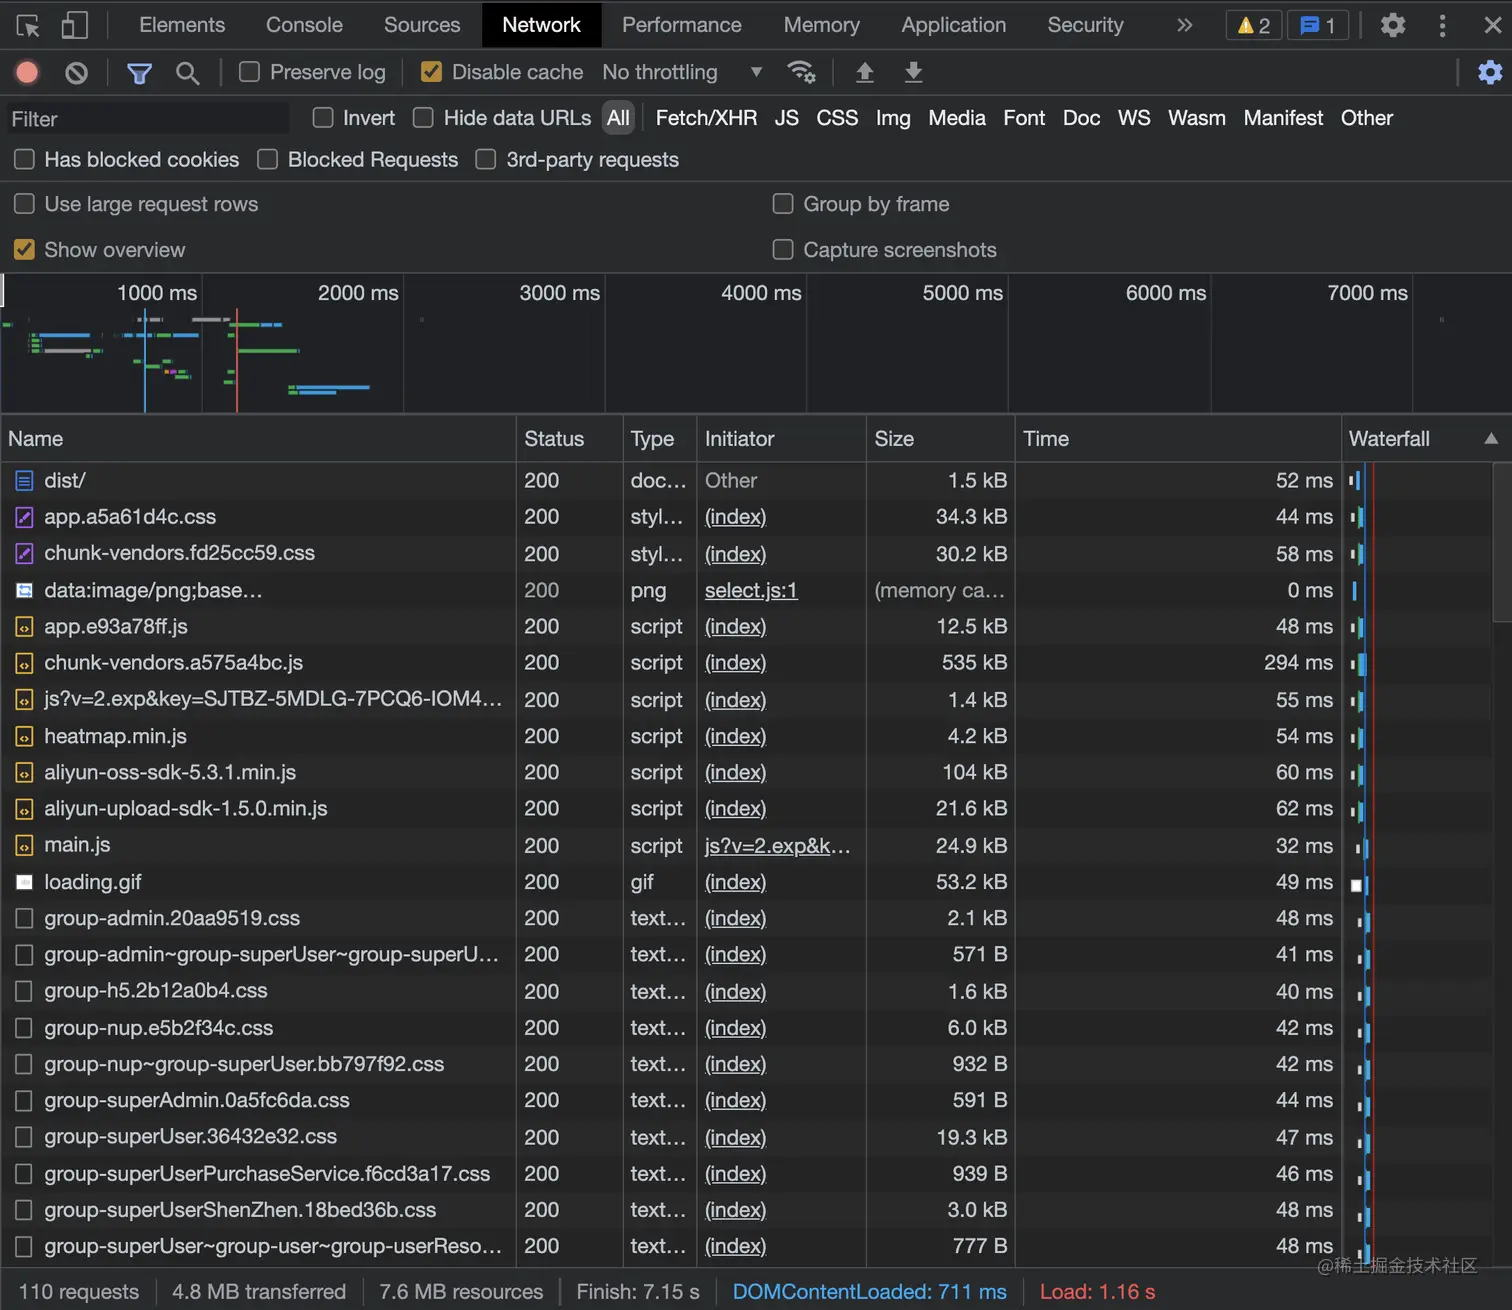Enable Blocked Requests filter

tap(268, 160)
